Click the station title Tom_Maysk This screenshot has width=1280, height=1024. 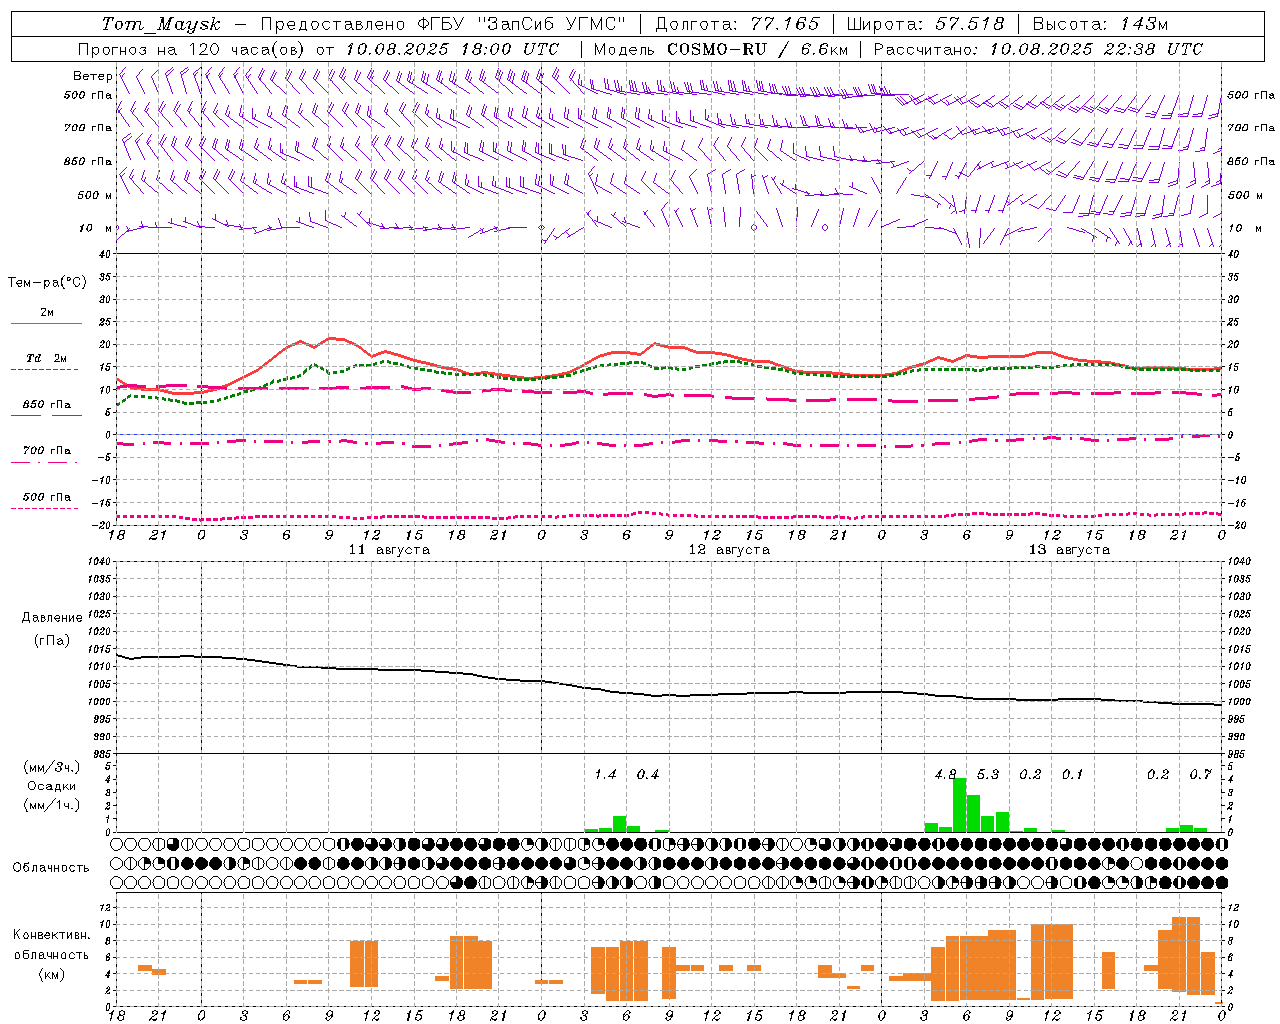161,24
